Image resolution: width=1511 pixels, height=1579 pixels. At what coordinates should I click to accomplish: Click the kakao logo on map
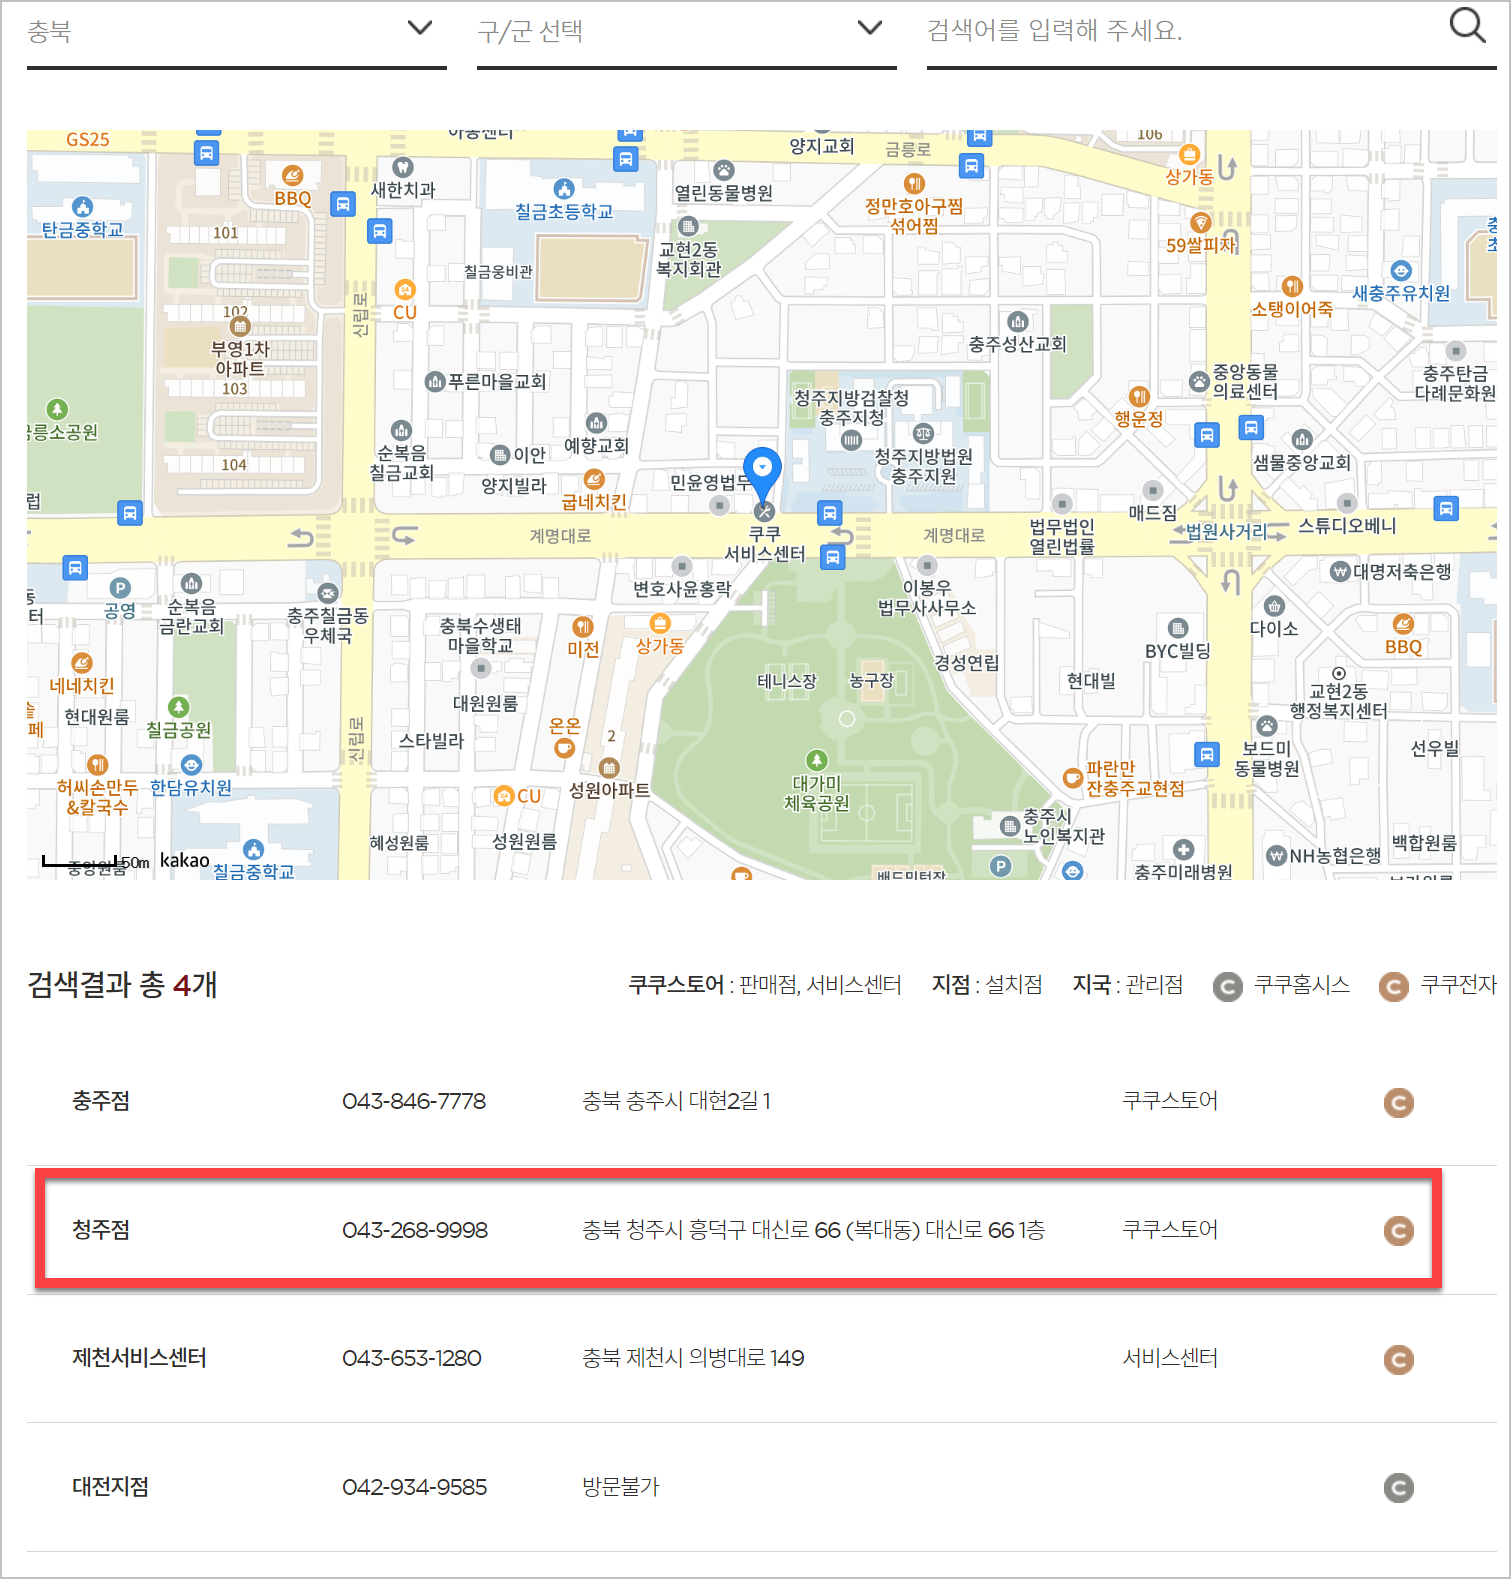point(184,861)
